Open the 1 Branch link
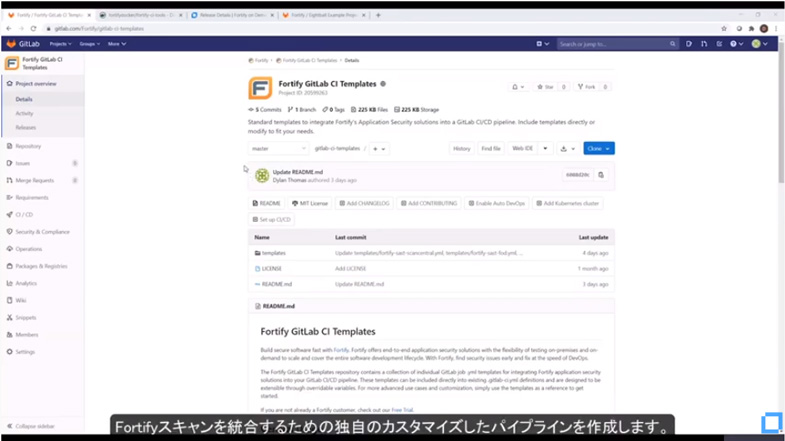The height and width of the screenshot is (441, 785). pyautogui.click(x=302, y=110)
